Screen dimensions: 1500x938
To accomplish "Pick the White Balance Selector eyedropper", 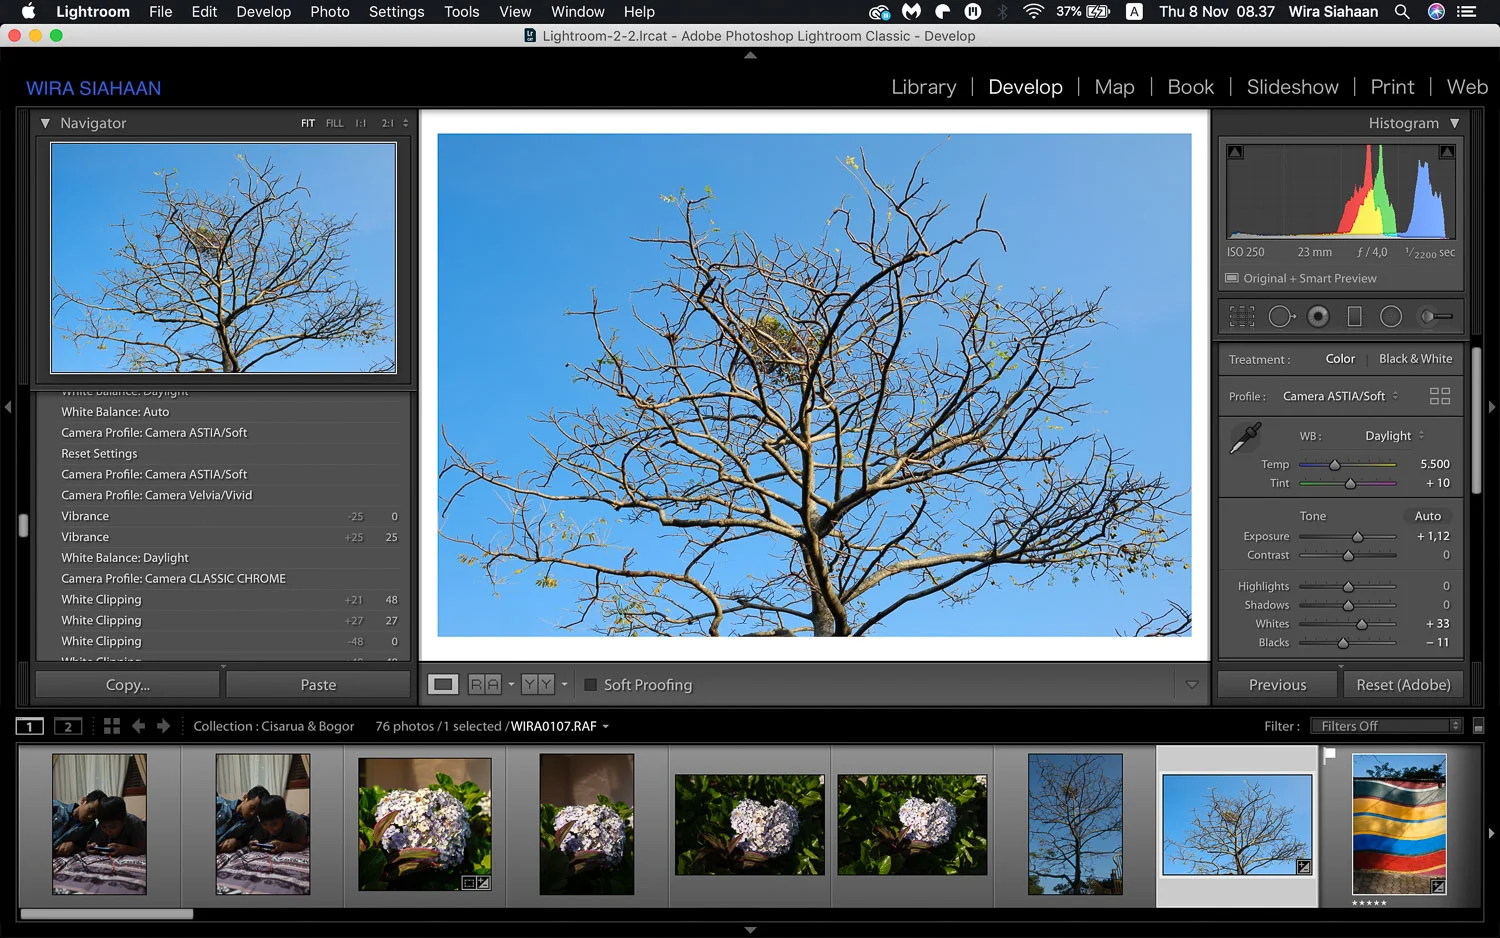I will click(x=1246, y=437).
